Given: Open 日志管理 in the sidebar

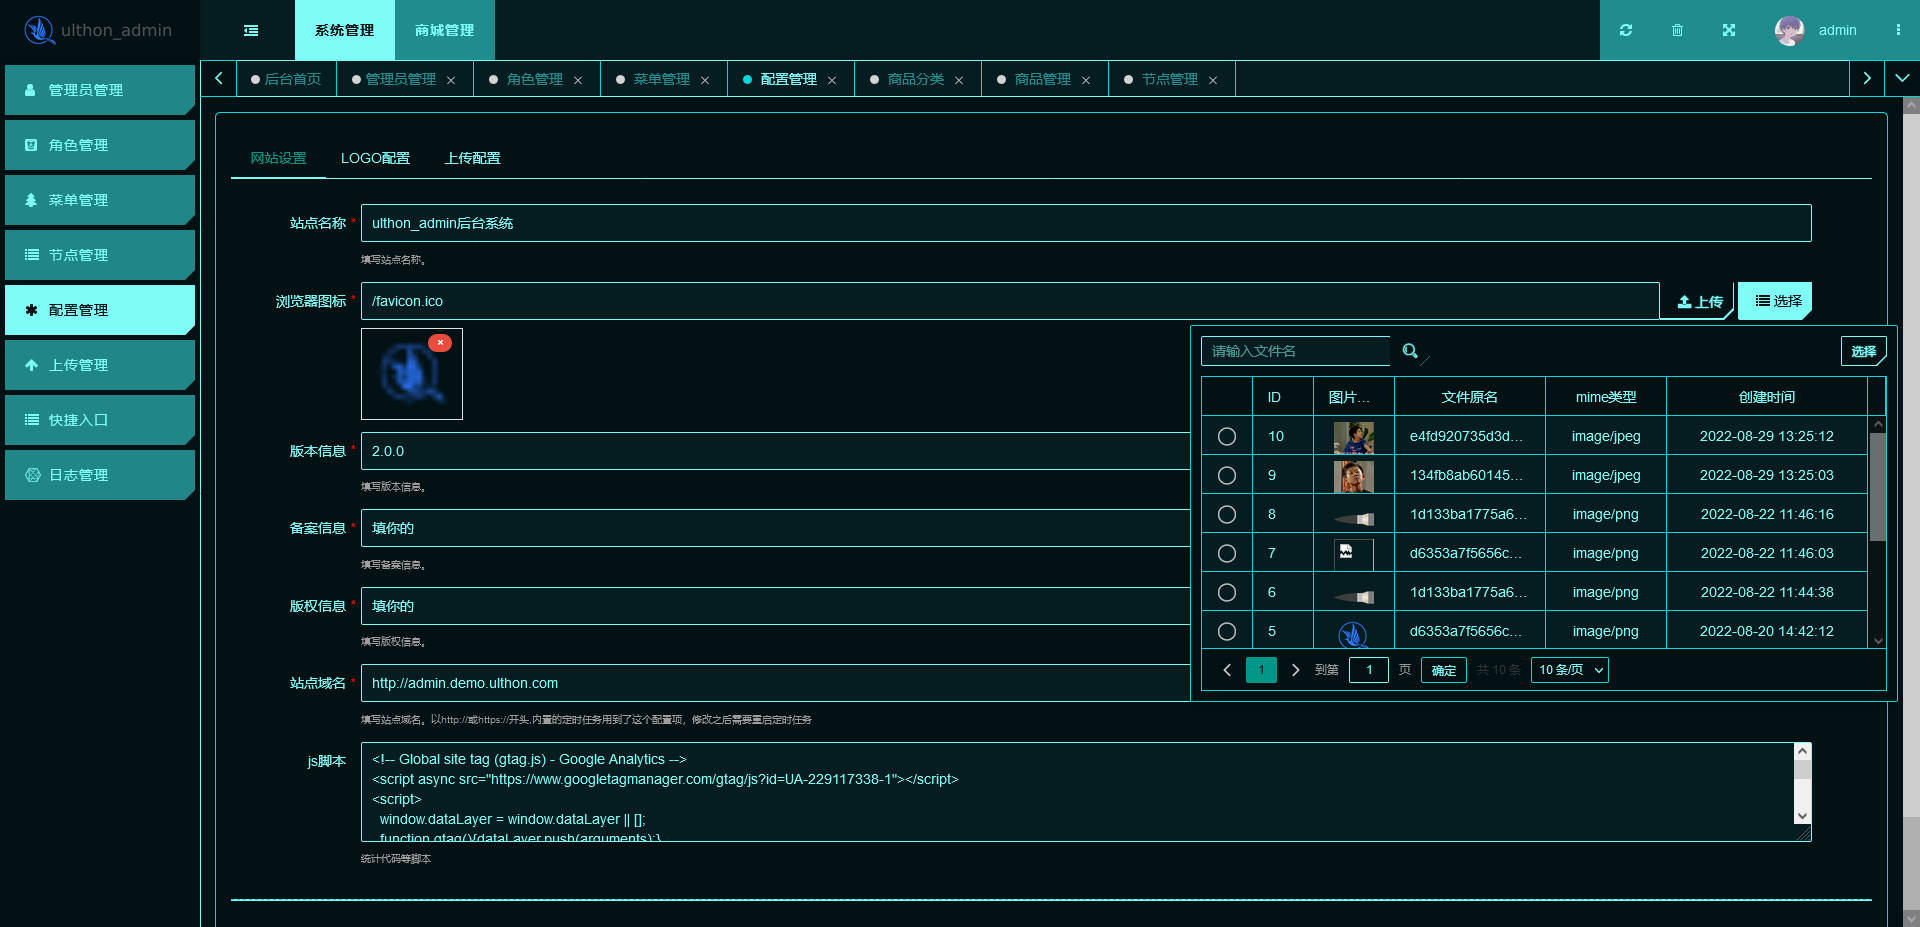Looking at the screenshot, I should (x=99, y=475).
